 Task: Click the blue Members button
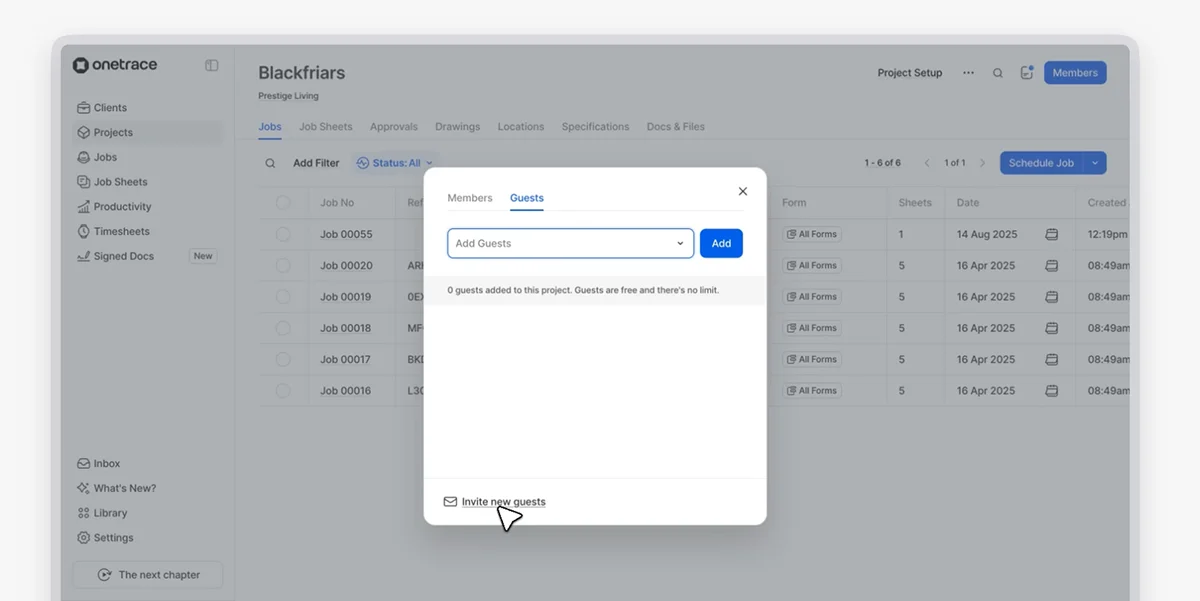point(1075,73)
